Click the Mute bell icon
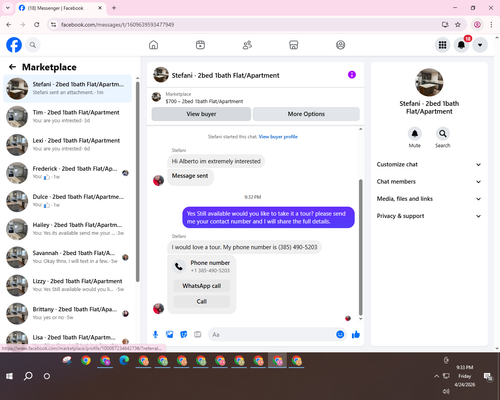The width and height of the screenshot is (500, 400). pos(415,134)
